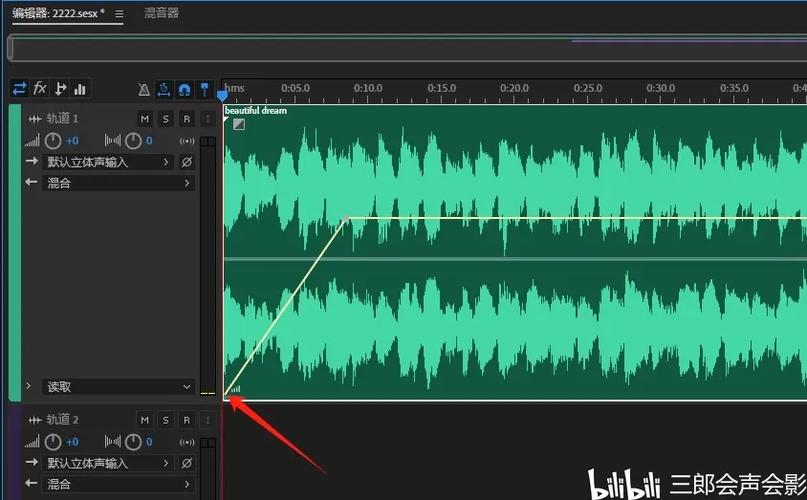This screenshot has height=500, width=807.
Task: Mute Track 2 with M button
Action: click(x=145, y=420)
